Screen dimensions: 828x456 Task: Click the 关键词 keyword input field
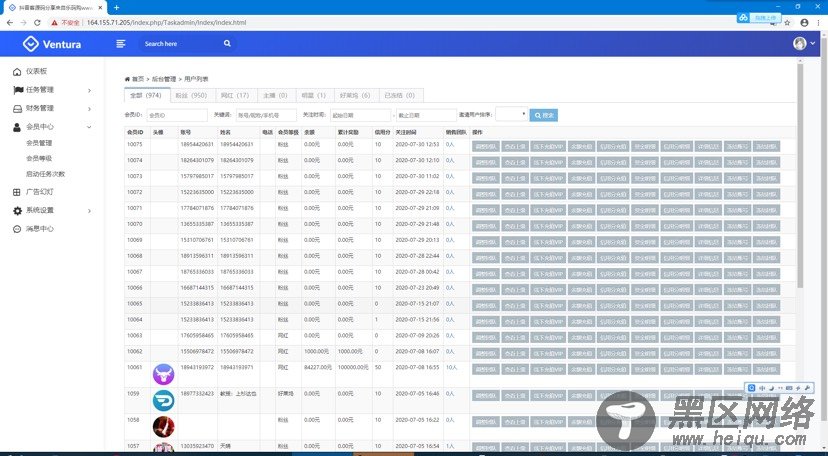point(266,115)
